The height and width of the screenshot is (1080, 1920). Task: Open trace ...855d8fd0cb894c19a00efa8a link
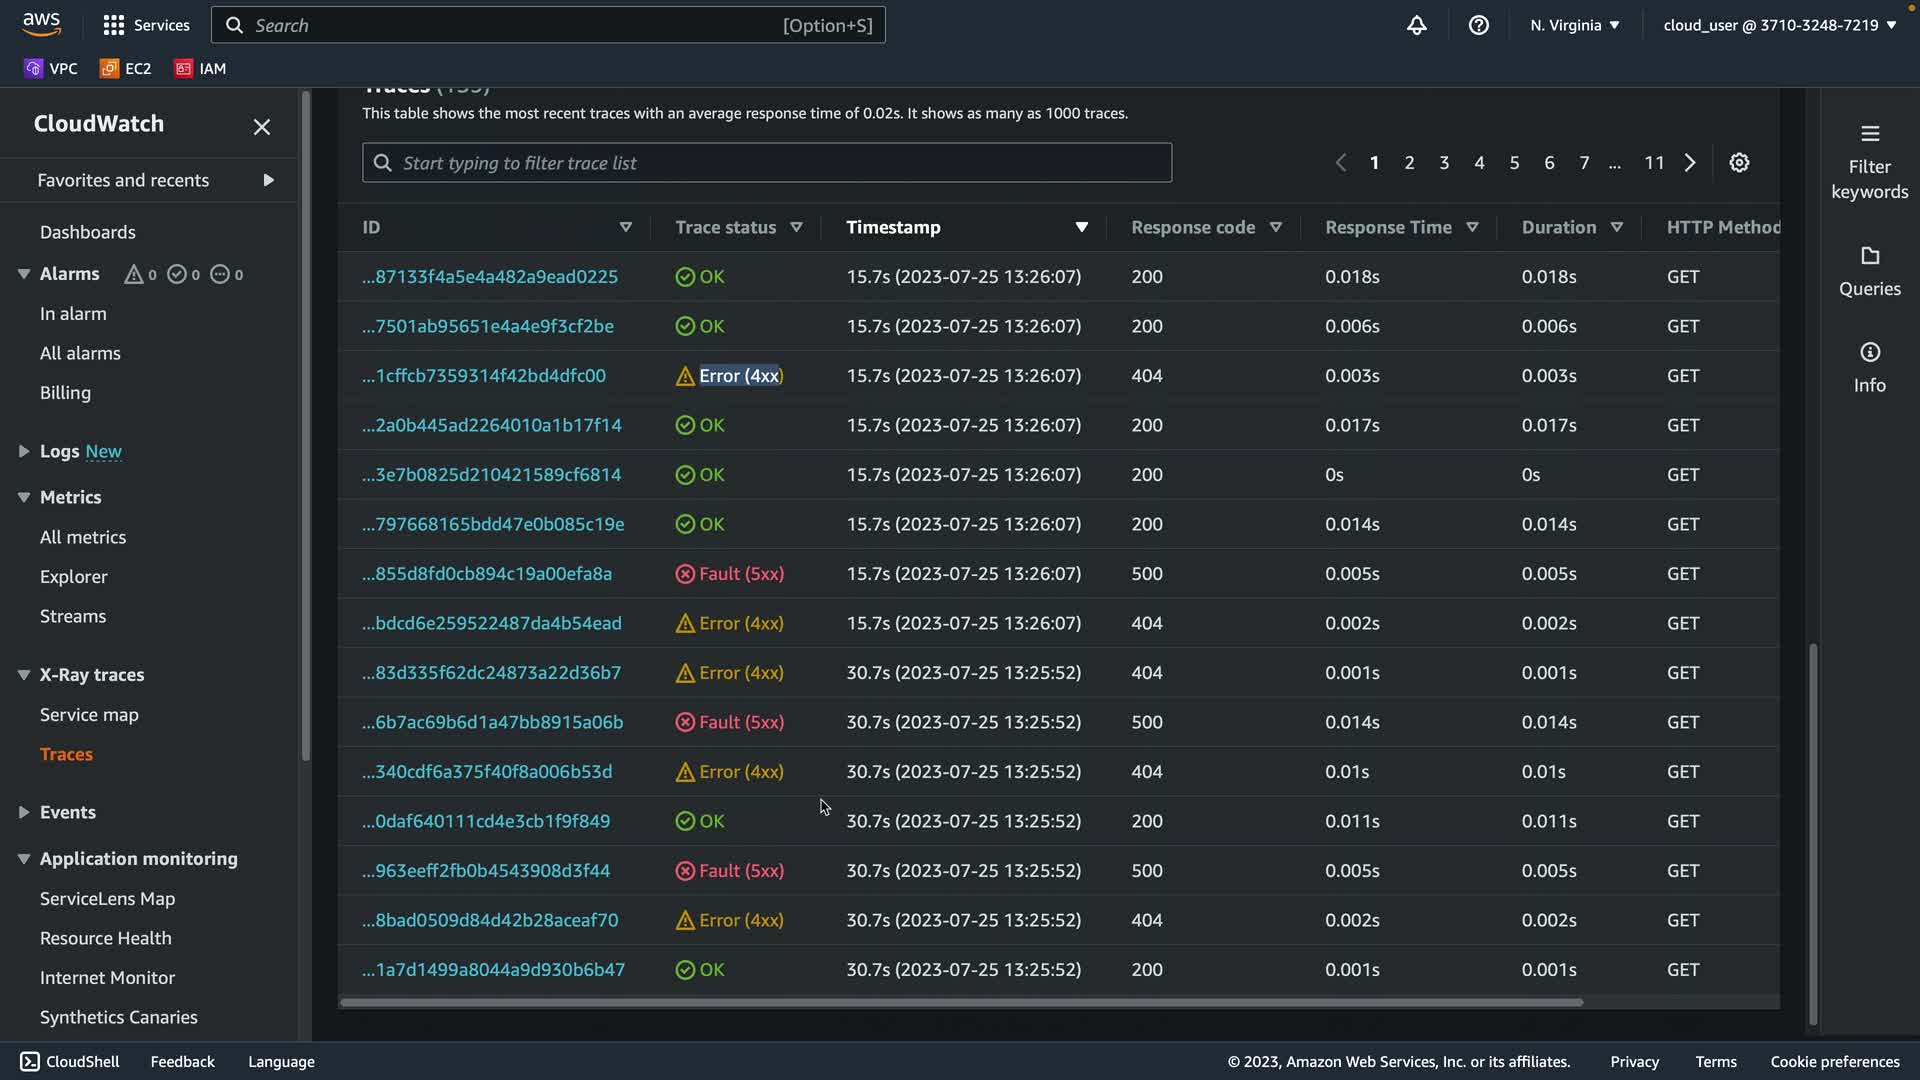[487, 574]
